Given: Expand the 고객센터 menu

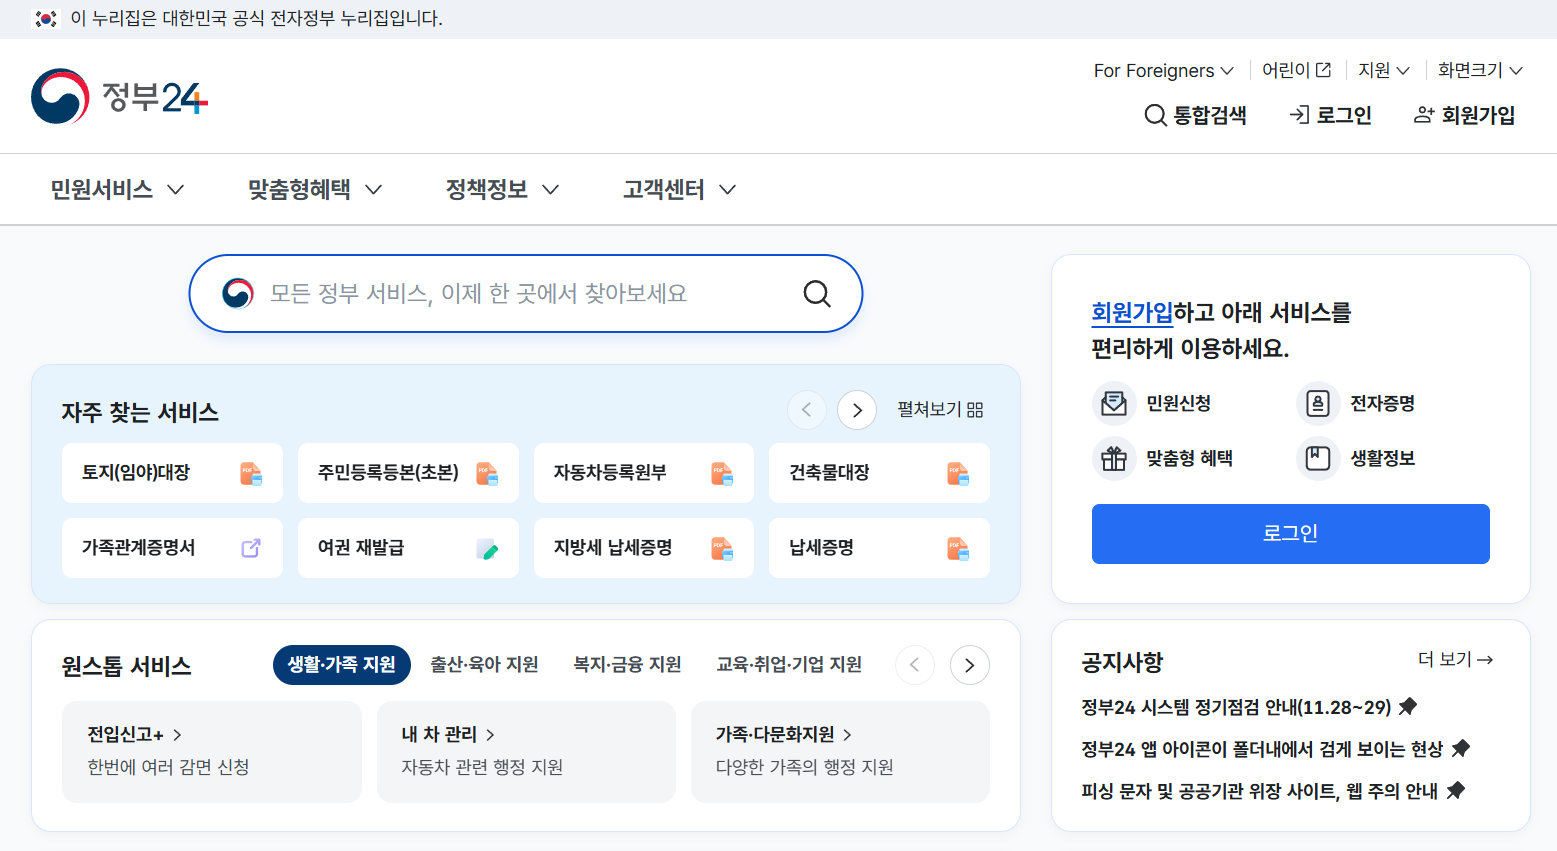Looking at the screenshot, I should (680, 189).
